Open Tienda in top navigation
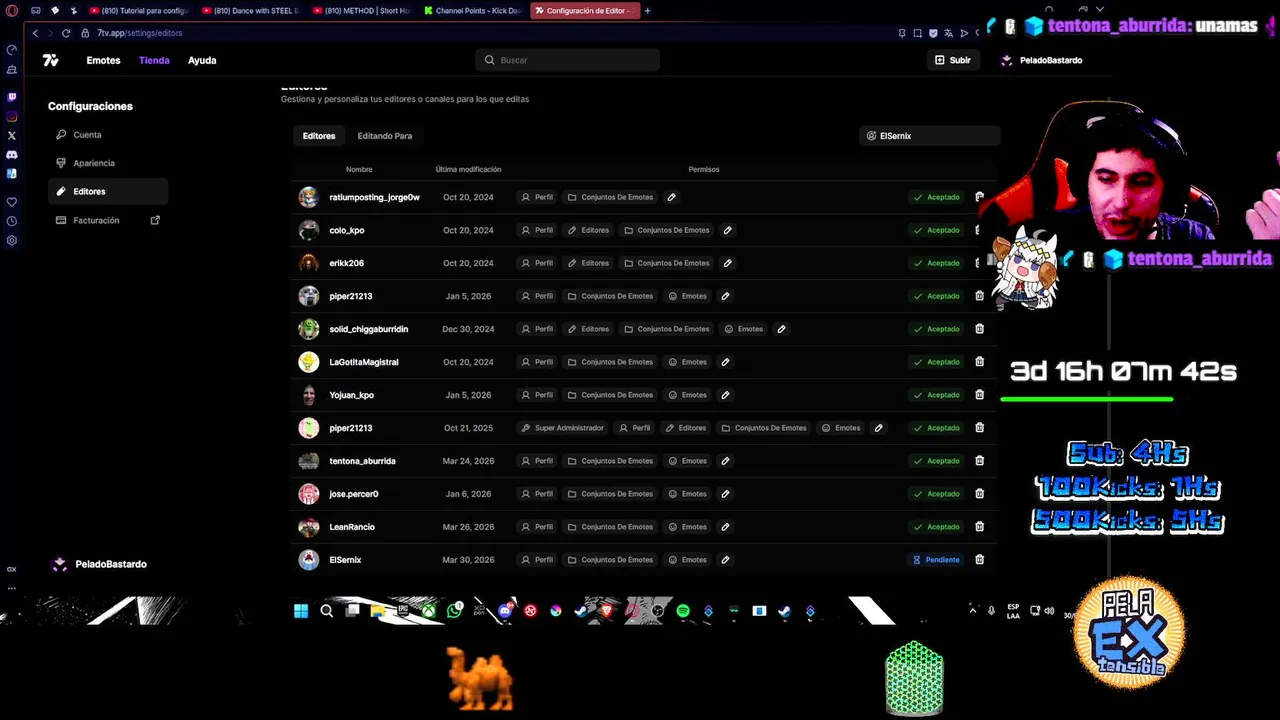Viewport: 1280px width, 720px height. point(154,60)
